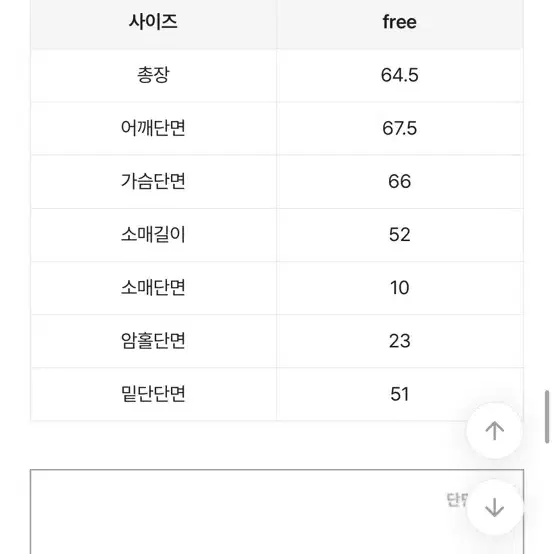Click the 23 value cell
The width and height of the screenshot is (554, 554).
(x=400, y=341)
